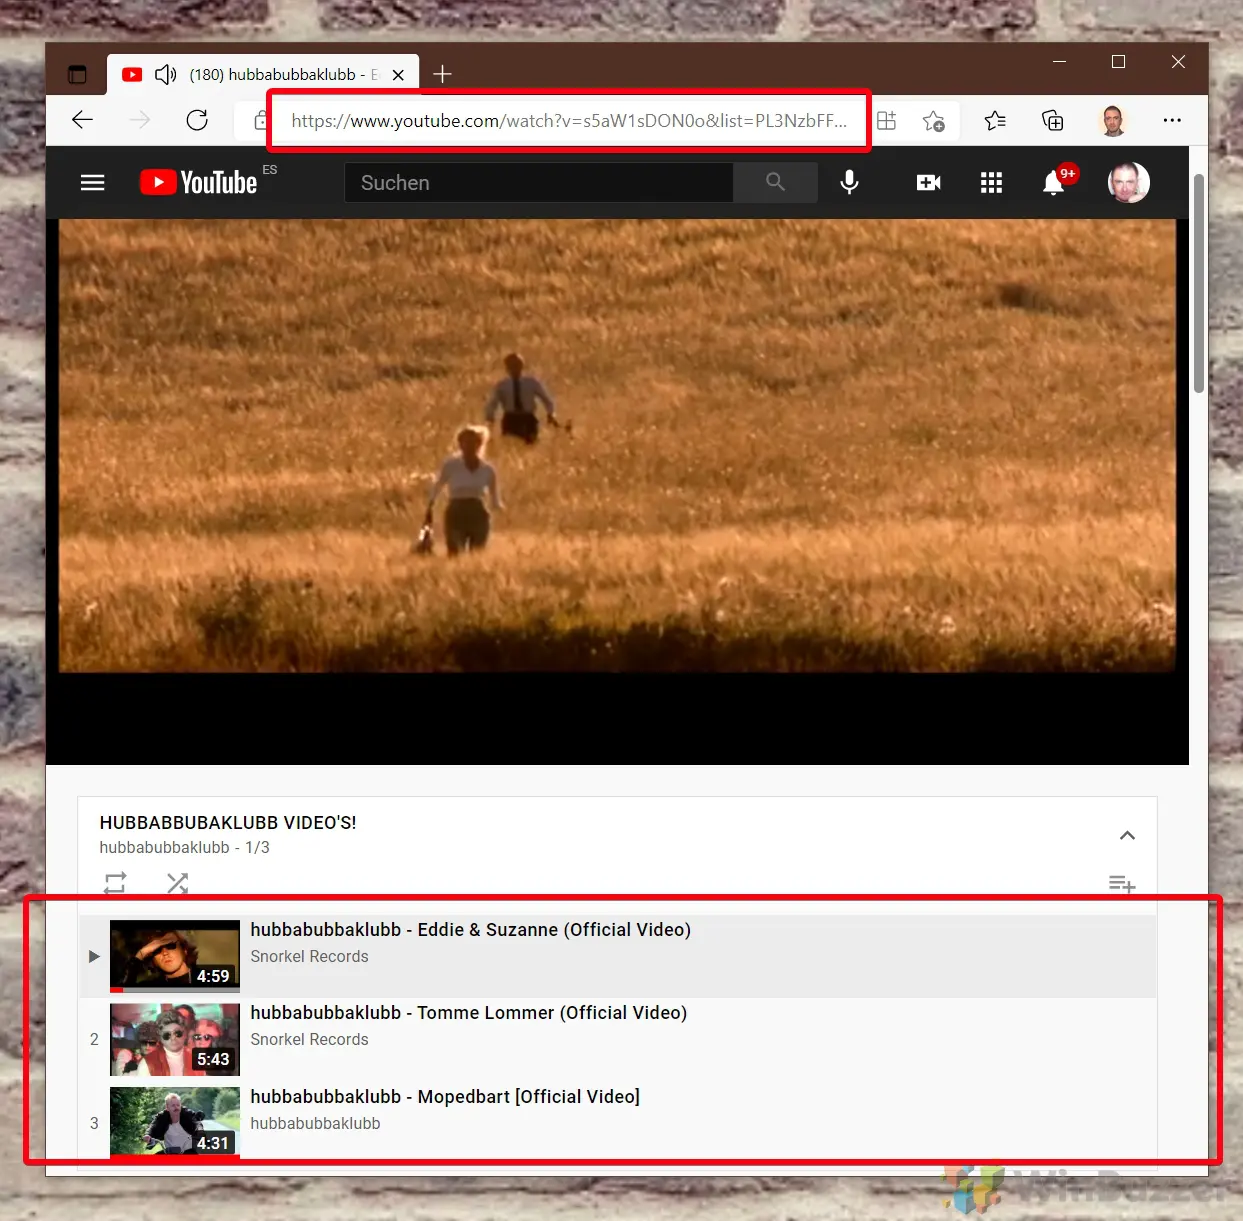Open the Eddie & Suzanne video thumbnail
The image size is (1243, 1221).
(x=175, y=956)
